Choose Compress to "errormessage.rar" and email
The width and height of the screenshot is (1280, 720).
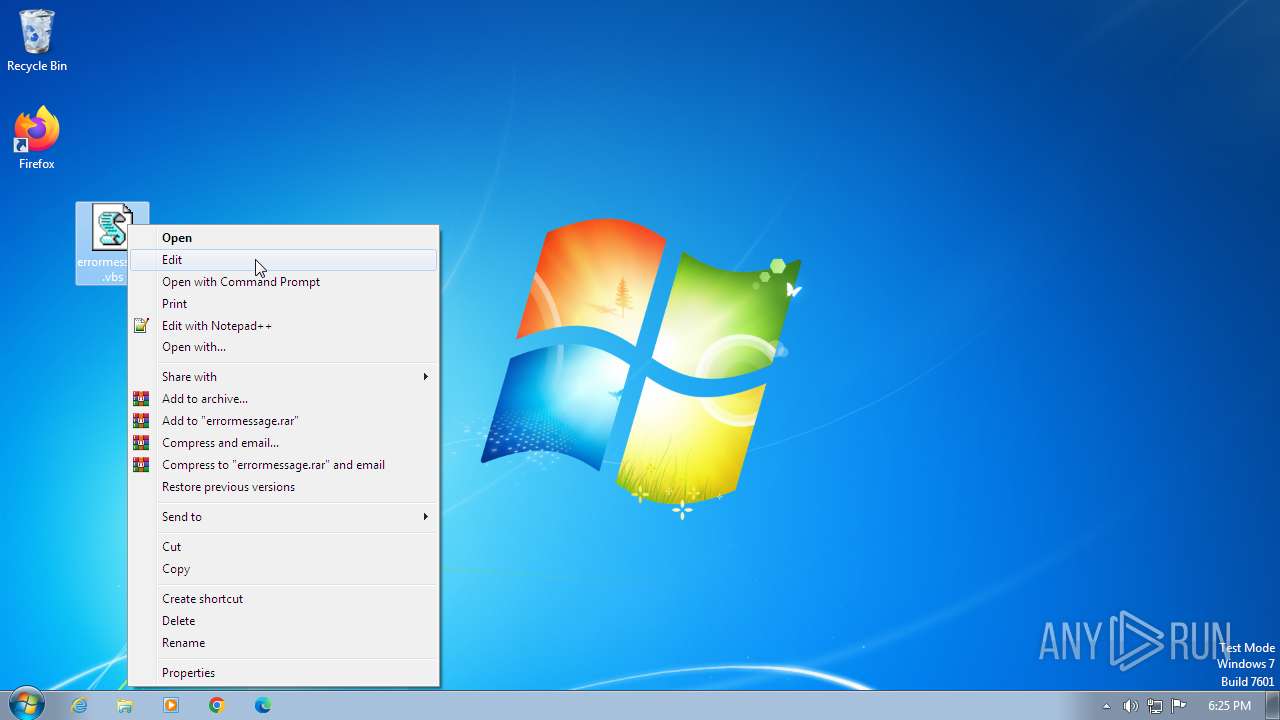pos(284,465)
